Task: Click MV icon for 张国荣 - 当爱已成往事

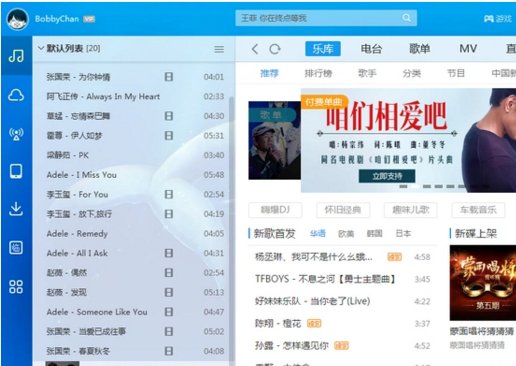Action: click(169, 331)
